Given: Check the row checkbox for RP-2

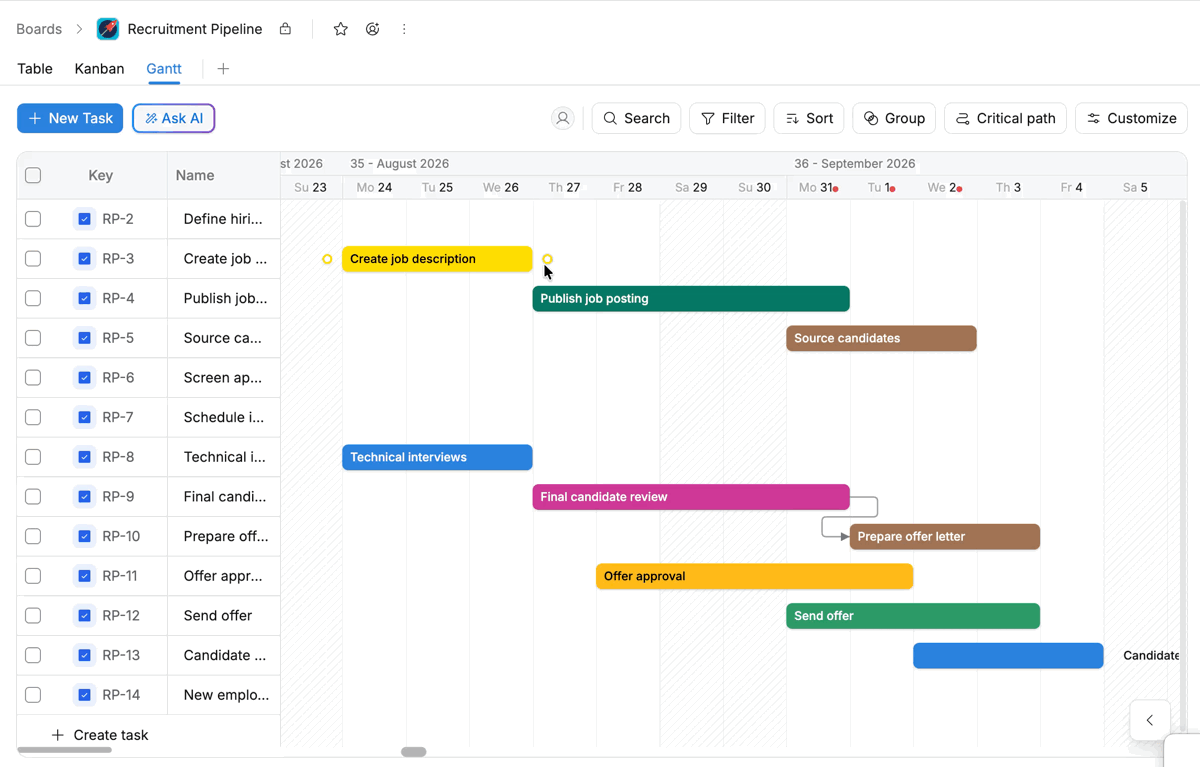Looking at the screenshot, I should [x=33, y=219].
